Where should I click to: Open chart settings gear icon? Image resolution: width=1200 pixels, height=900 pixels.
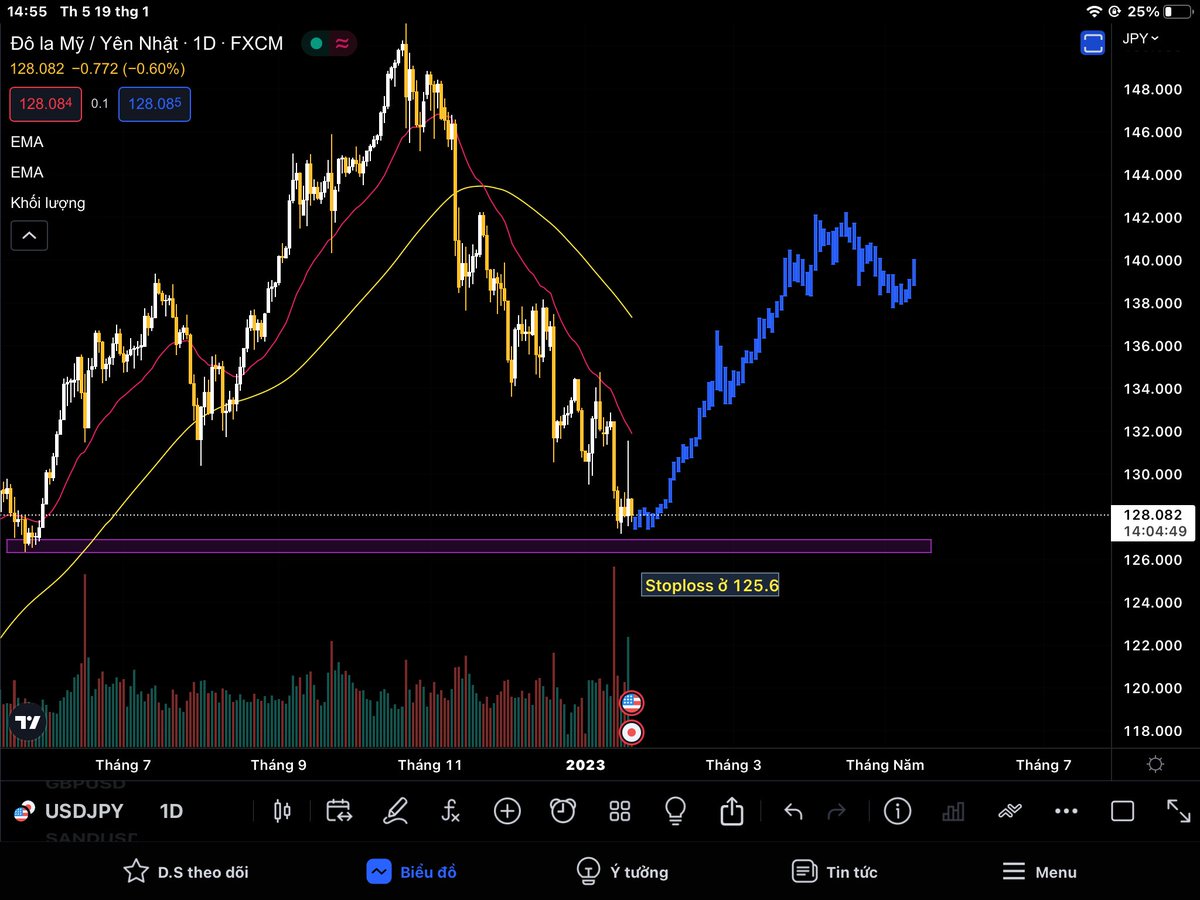[1156, 765]
